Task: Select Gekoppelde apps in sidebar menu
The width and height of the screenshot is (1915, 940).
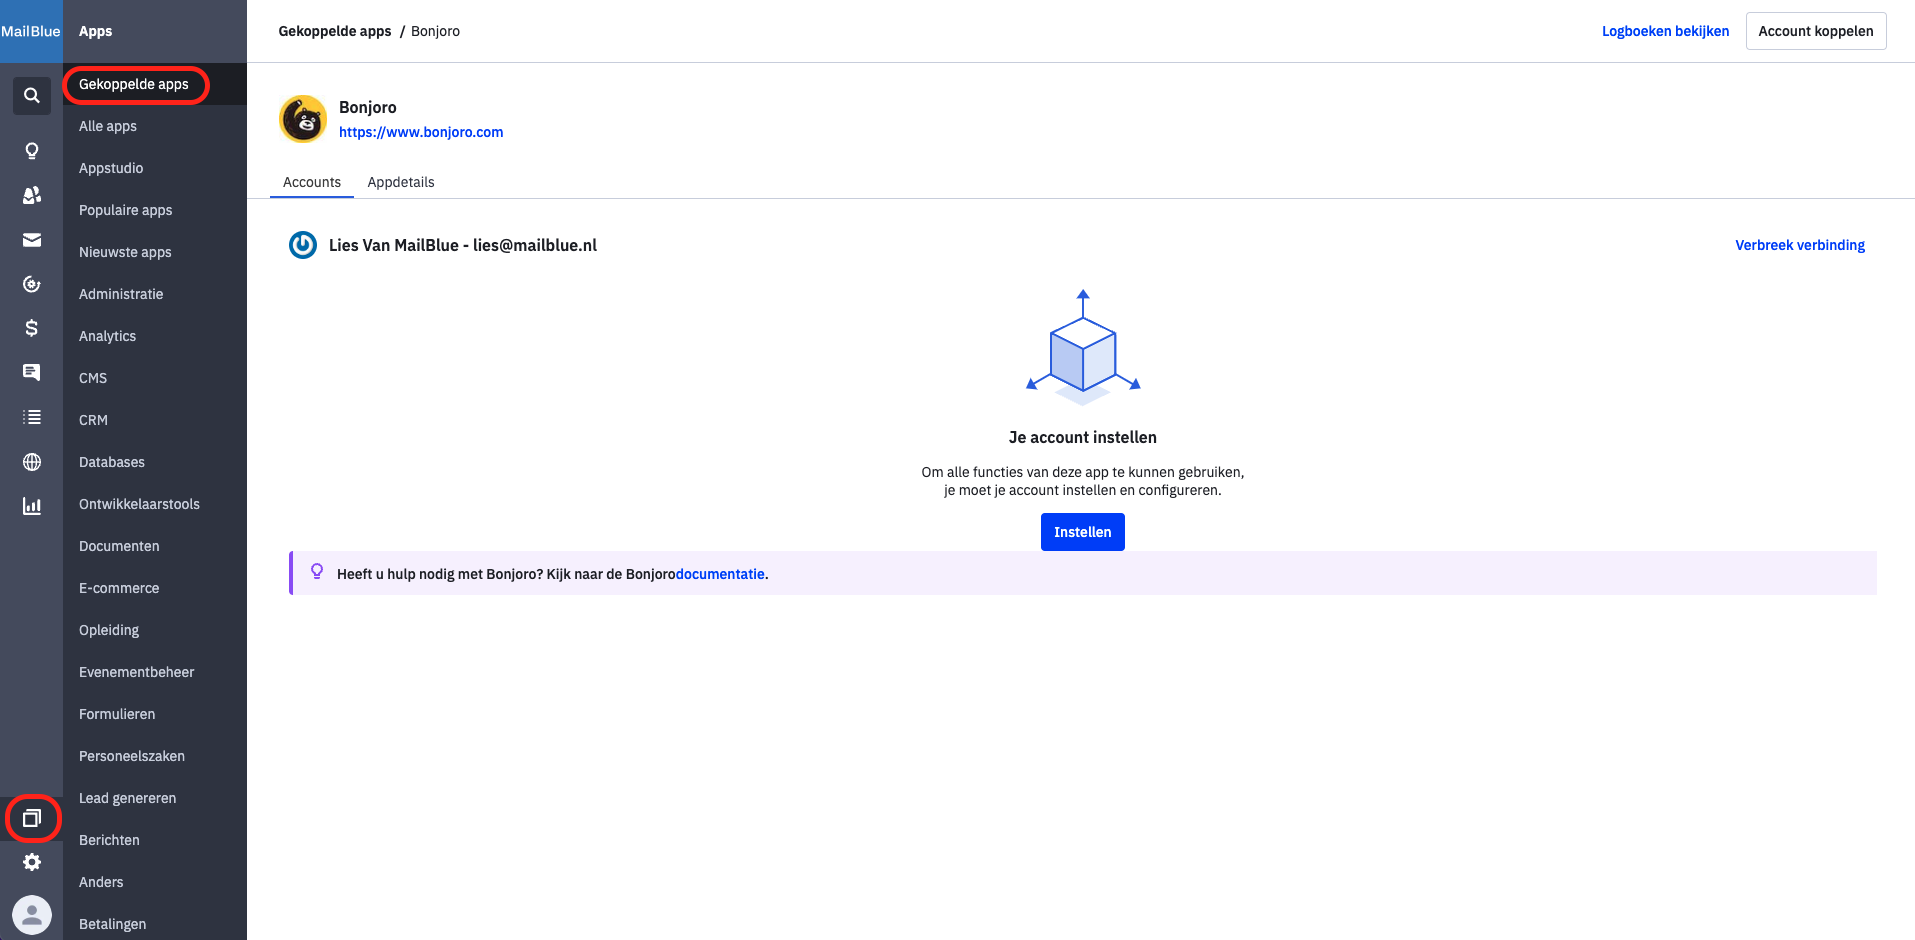Action: pos(155,84)
